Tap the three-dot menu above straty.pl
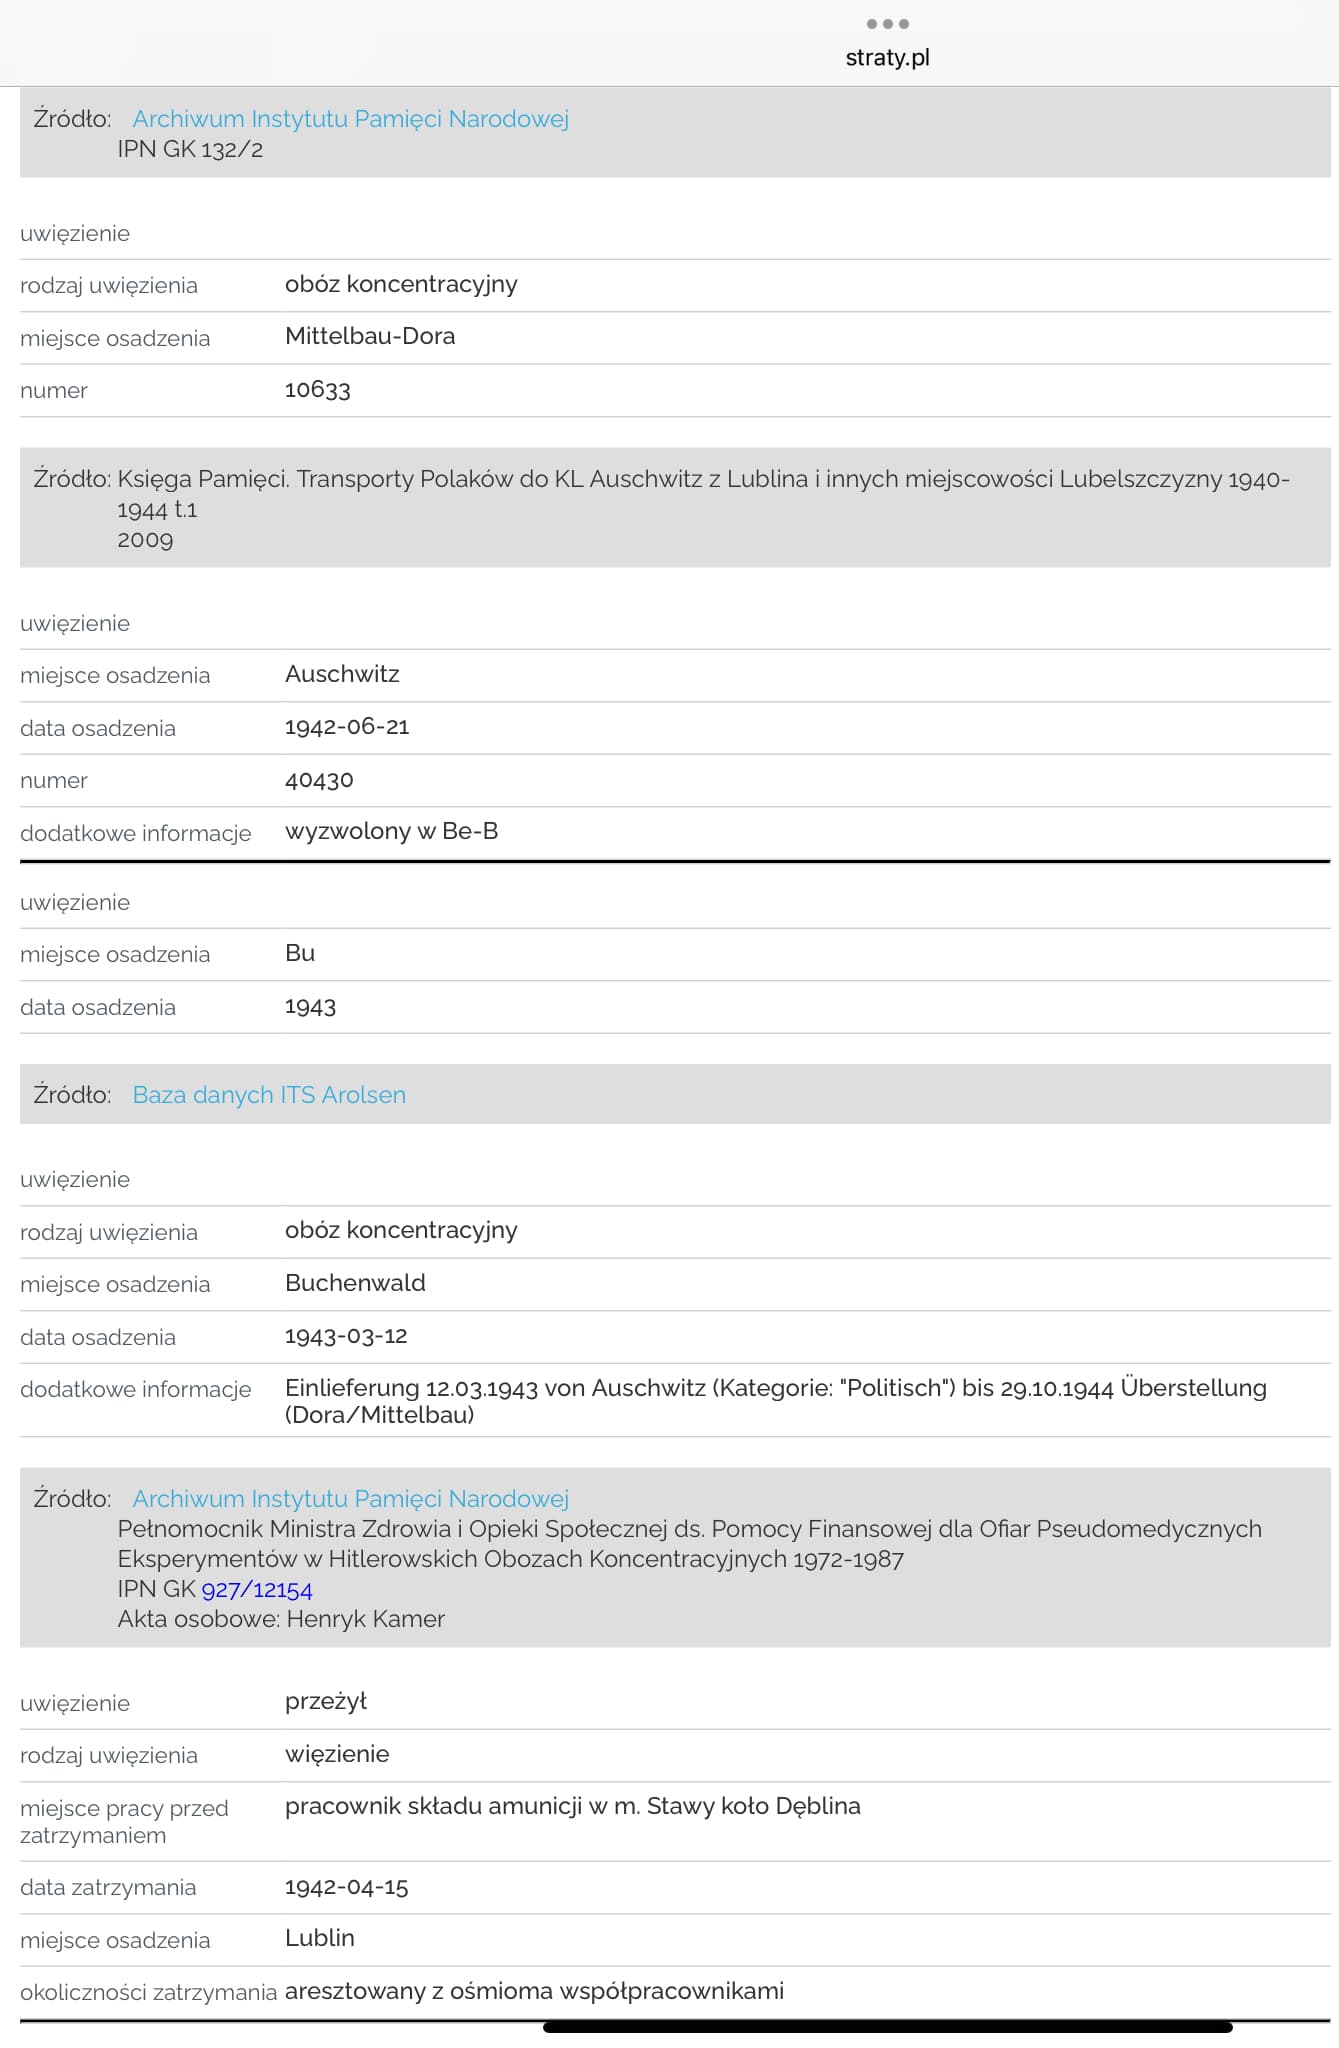Viewport: 1339px width, 2048px height. (x=887, y=24)
